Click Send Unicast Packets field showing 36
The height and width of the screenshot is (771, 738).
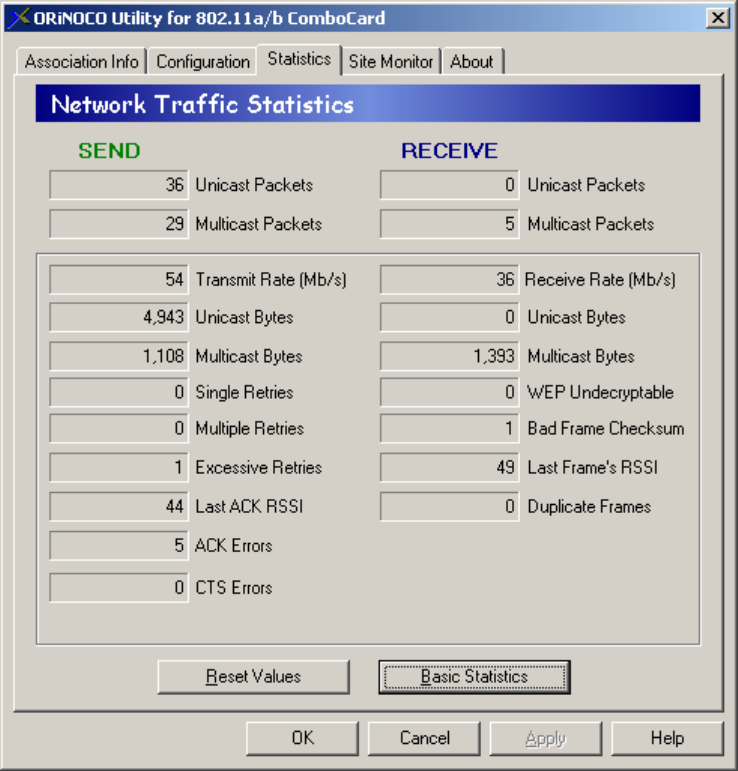[x=118, y=185]
